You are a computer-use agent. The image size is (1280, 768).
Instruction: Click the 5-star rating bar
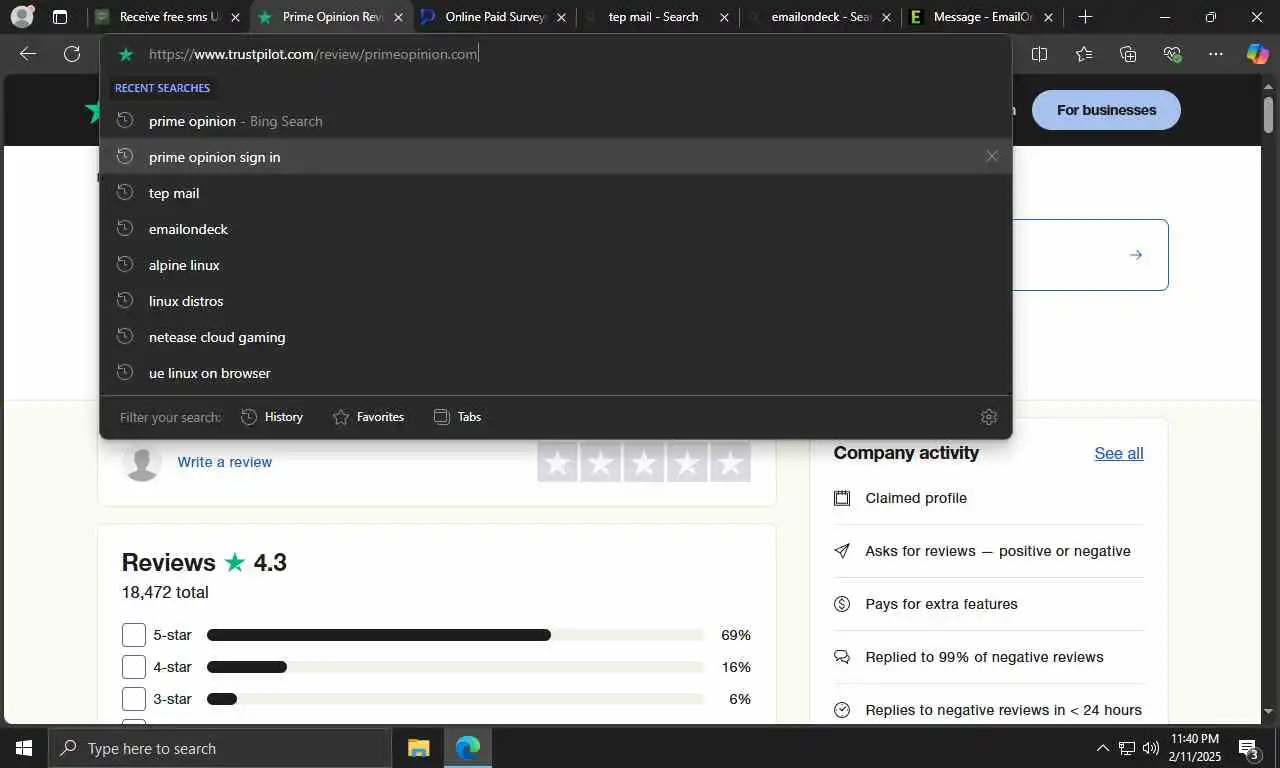(455, 635)
